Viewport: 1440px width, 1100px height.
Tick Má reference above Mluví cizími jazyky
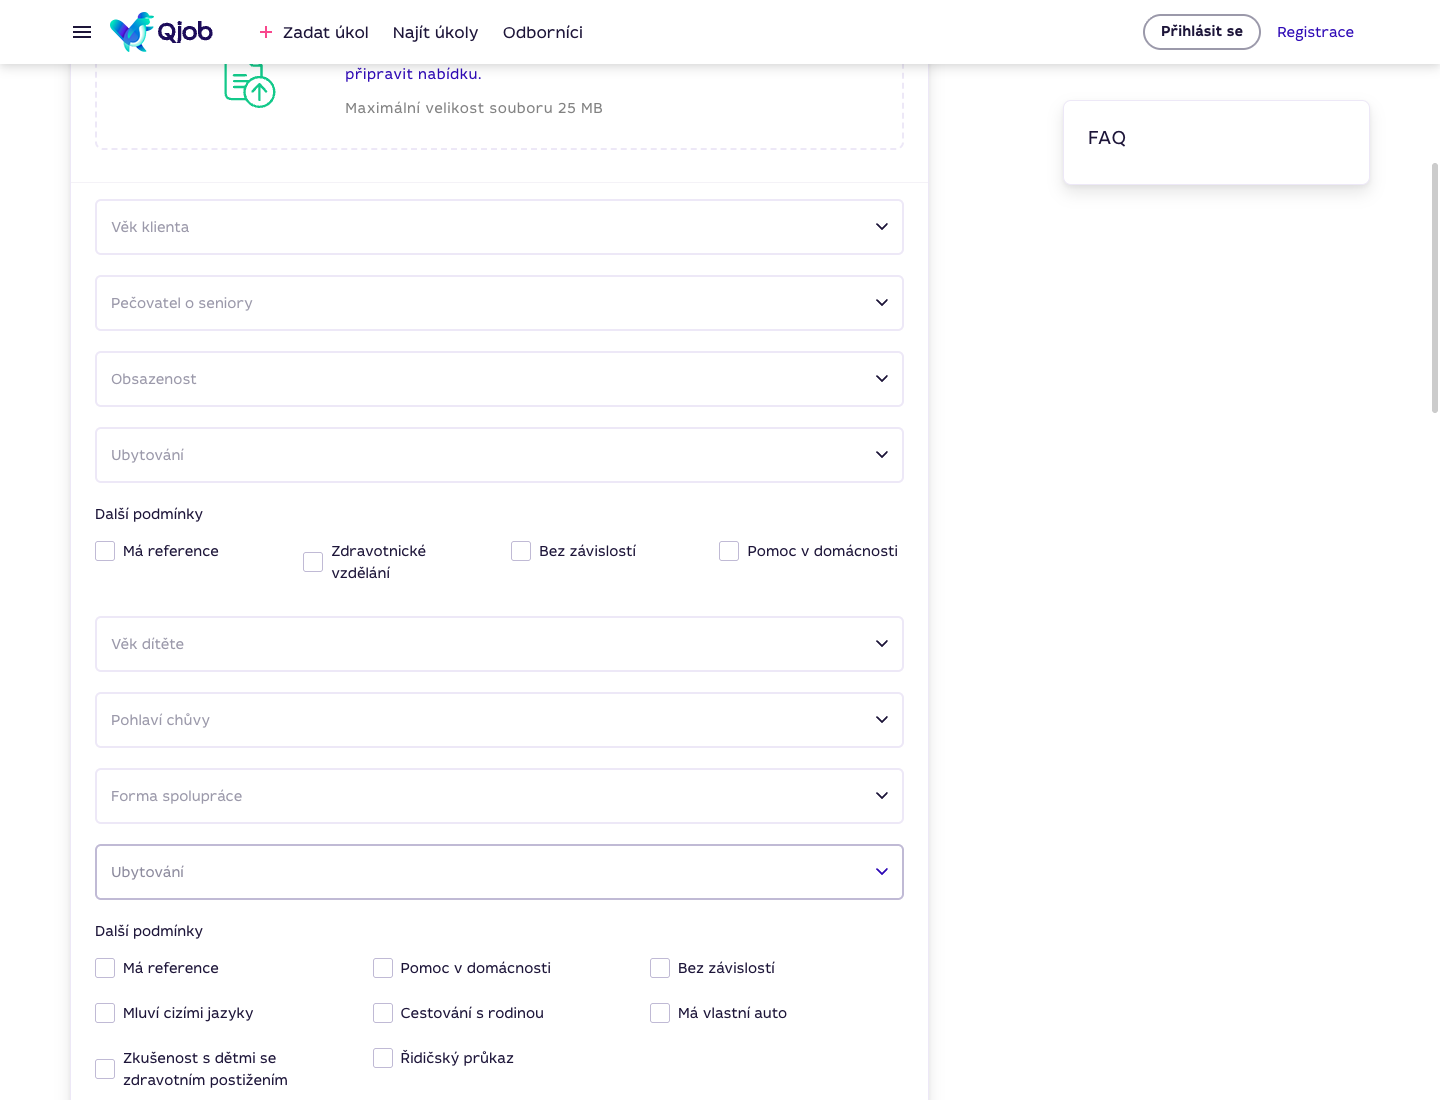point(105,968)
